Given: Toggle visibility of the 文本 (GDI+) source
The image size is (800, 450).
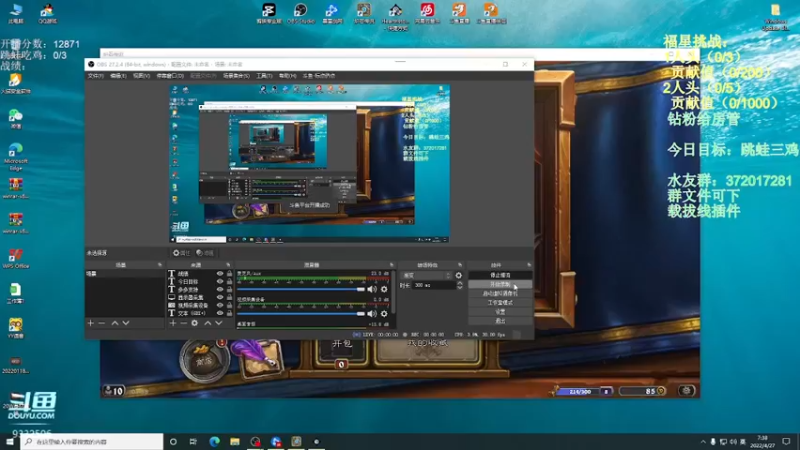Looking at the screenshot, I should [x=220, y=313].
